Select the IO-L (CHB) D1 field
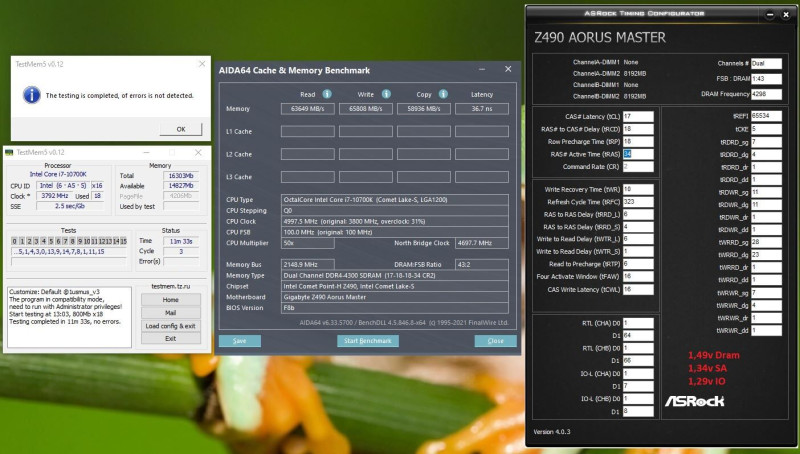Viewport: 800px width, 454px height. click(x=638, y=411)
